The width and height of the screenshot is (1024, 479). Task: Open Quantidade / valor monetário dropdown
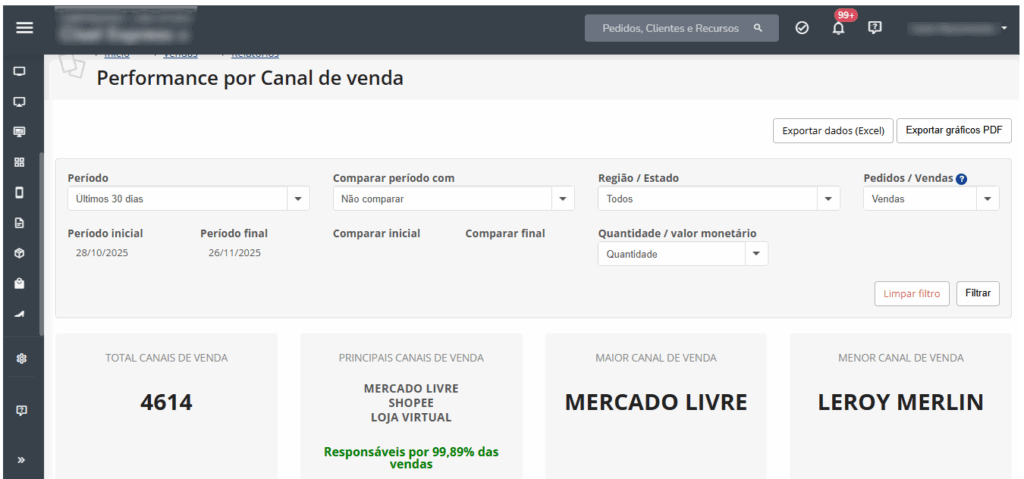tap(683, 254)
